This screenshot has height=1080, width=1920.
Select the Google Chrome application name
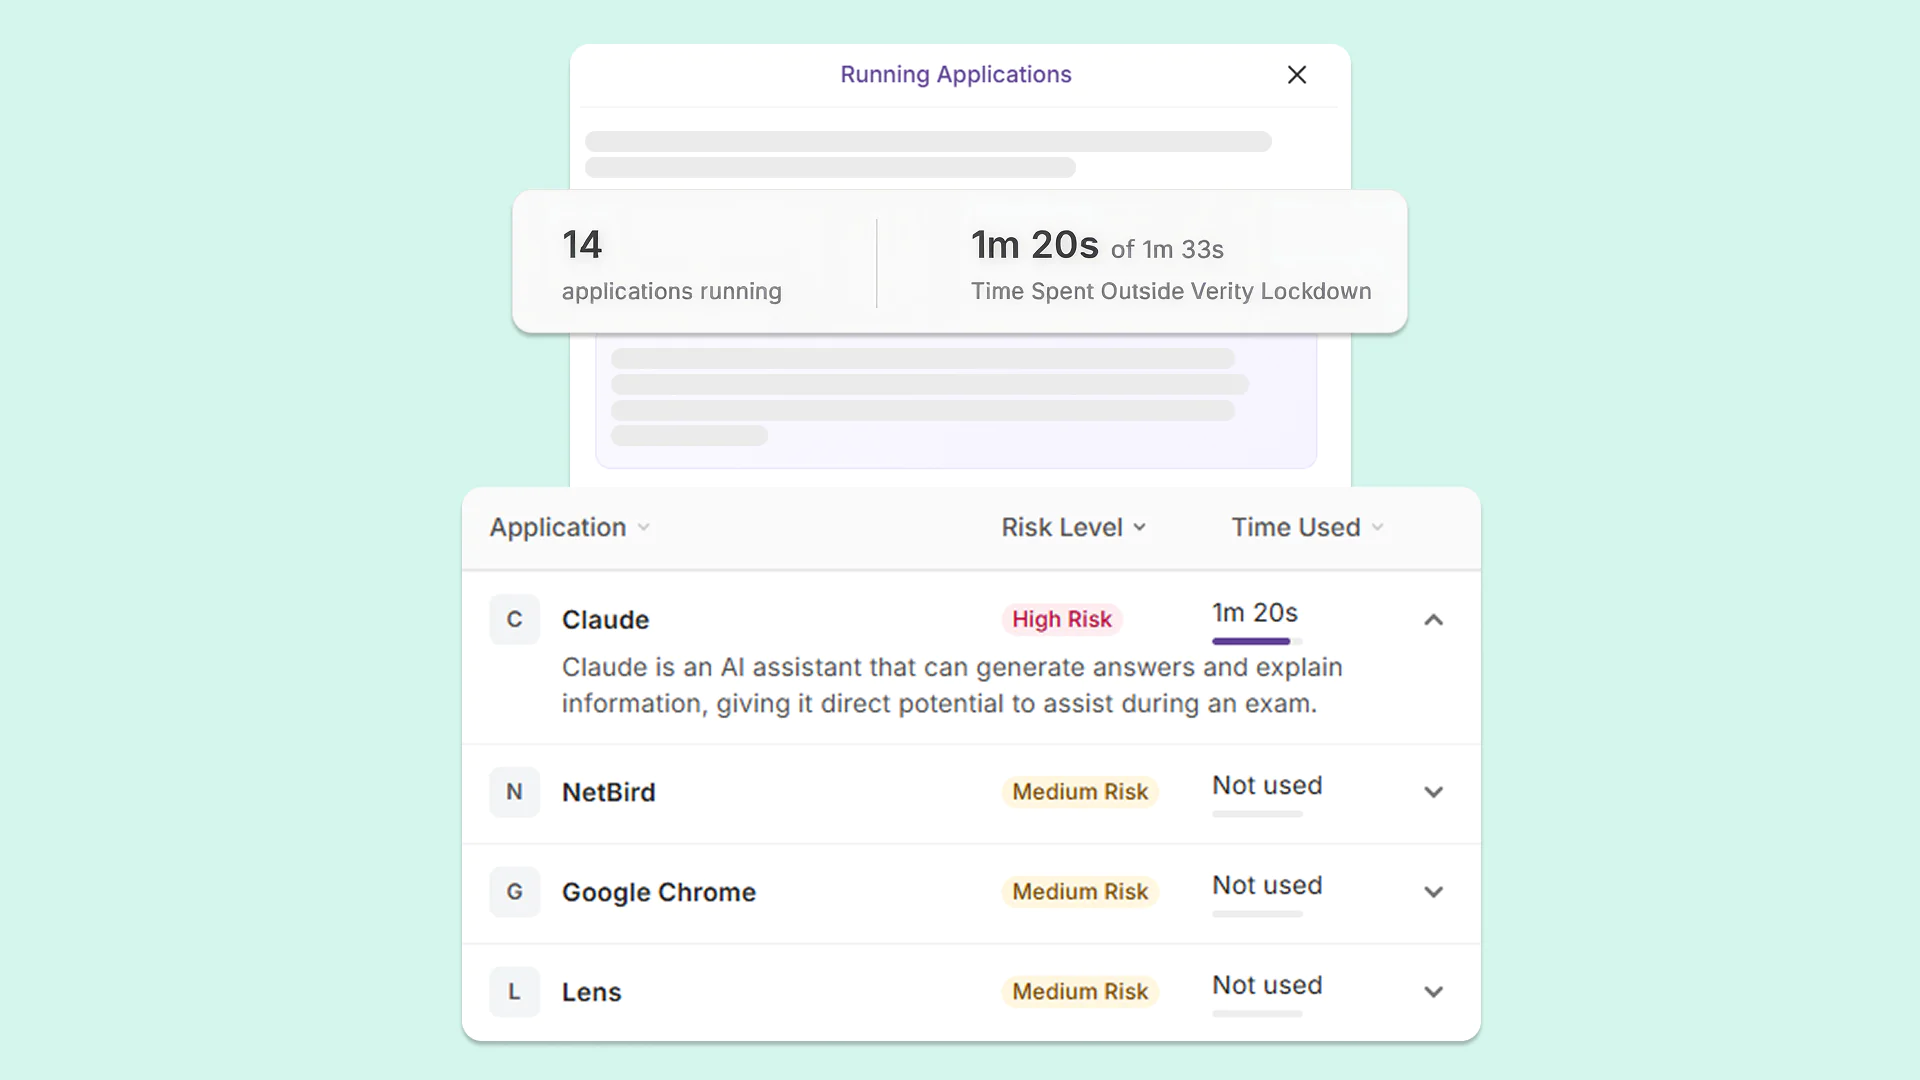tap(659, 892)
